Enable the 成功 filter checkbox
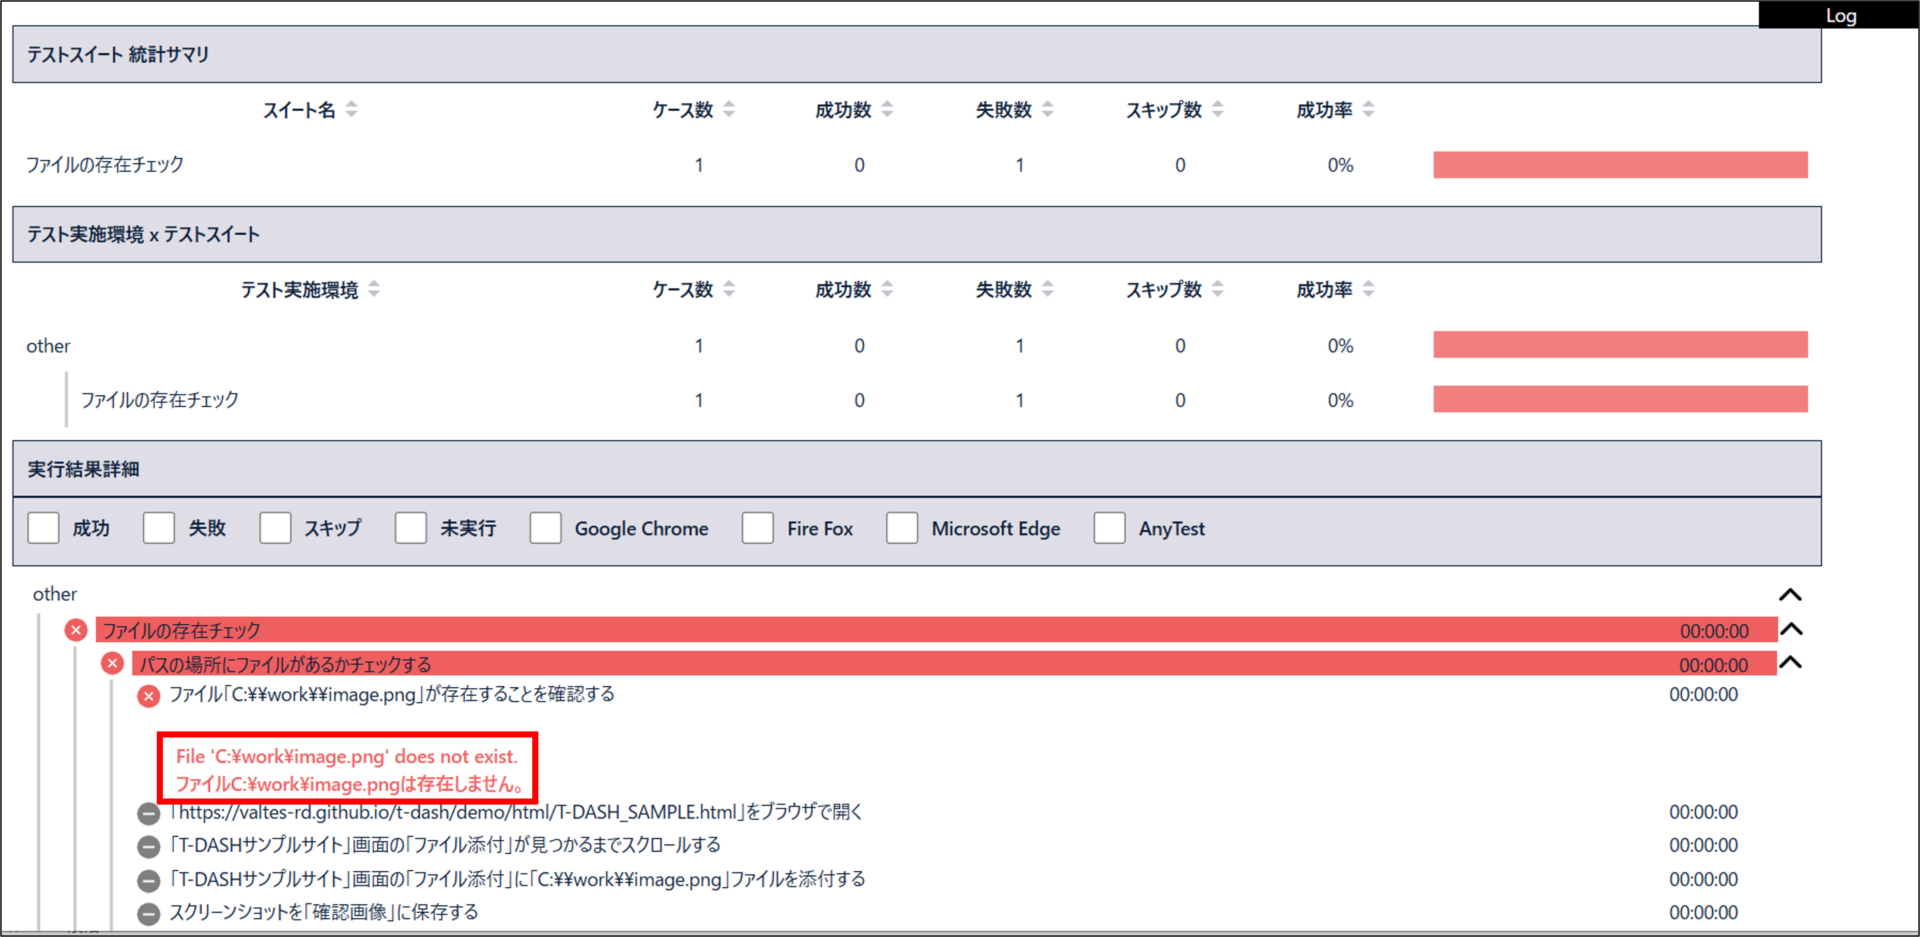1920x937 pixels. 44,528
